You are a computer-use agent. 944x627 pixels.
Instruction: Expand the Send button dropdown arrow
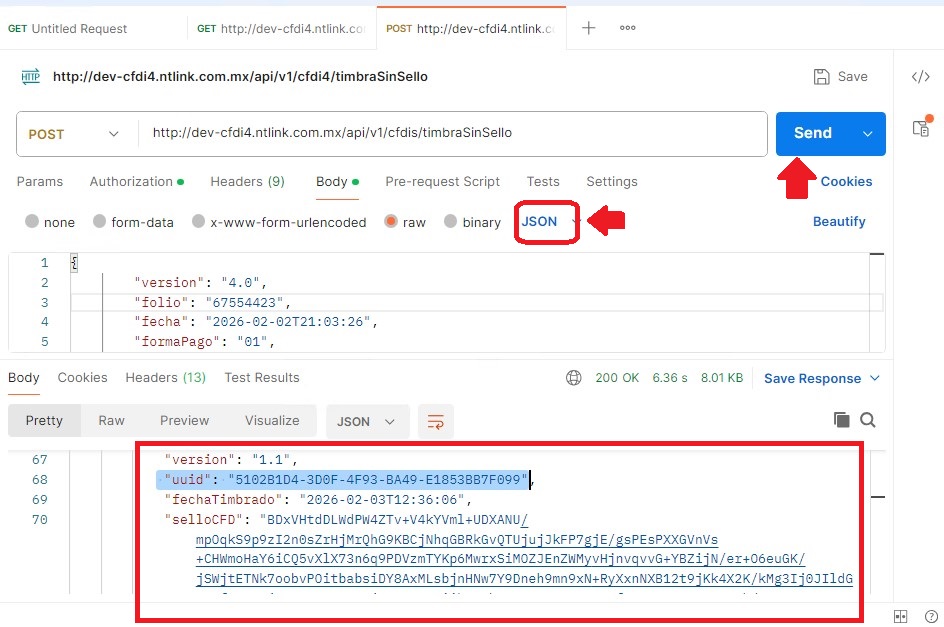(x=868, y=134)
